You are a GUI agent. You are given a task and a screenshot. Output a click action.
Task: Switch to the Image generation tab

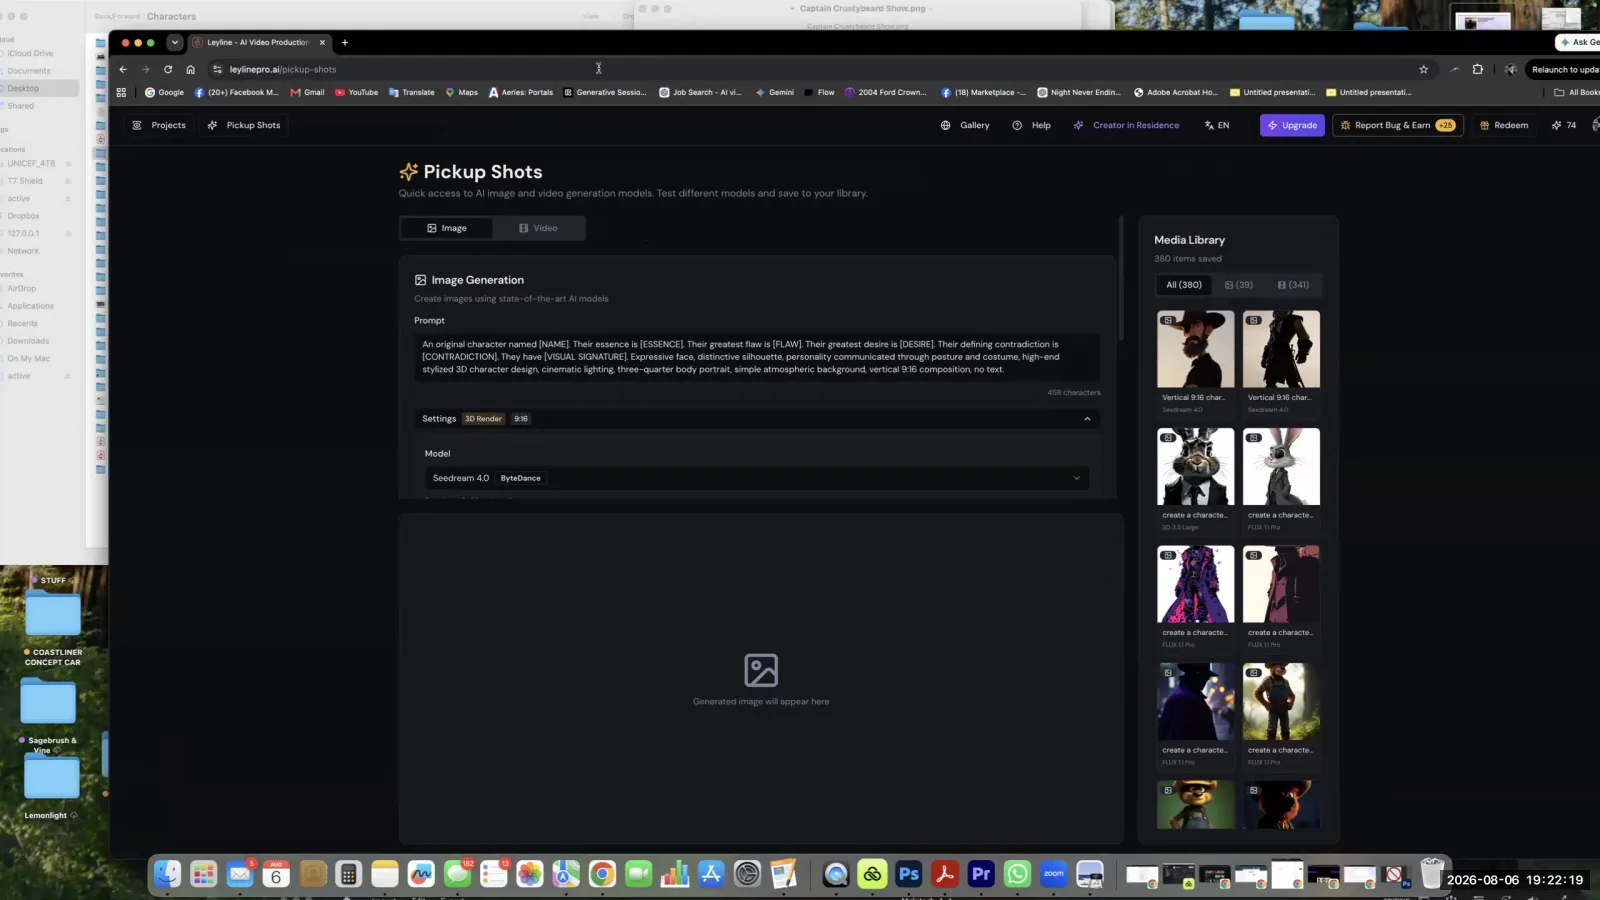click(447, 228)
